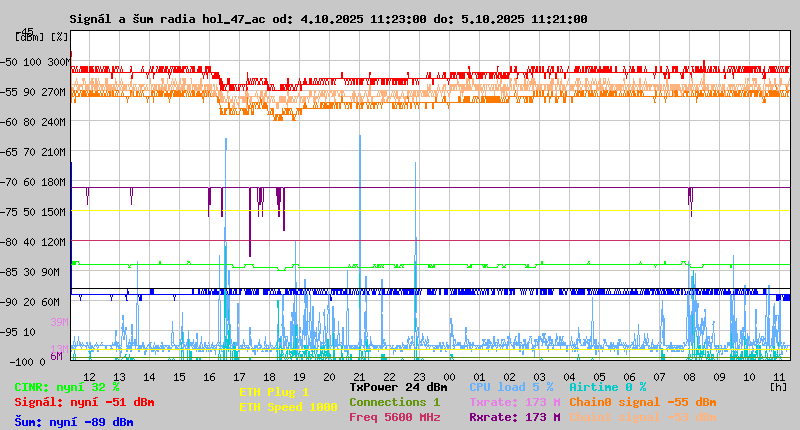Click the '-65 70 210M' y-axis label

(33, 152)
